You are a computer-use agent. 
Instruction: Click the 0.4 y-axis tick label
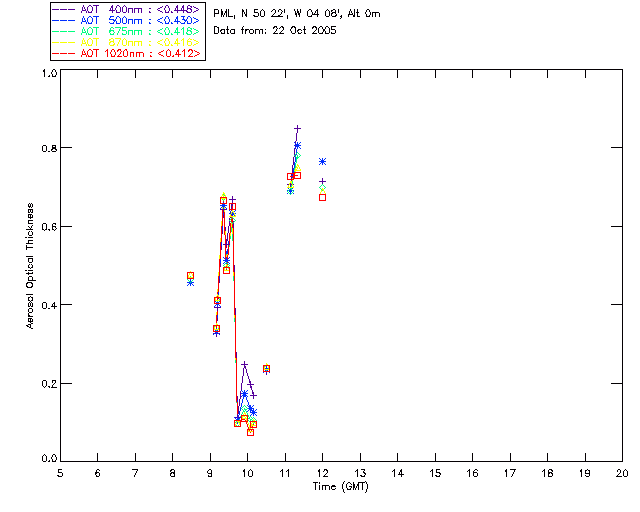coord(49,305)
